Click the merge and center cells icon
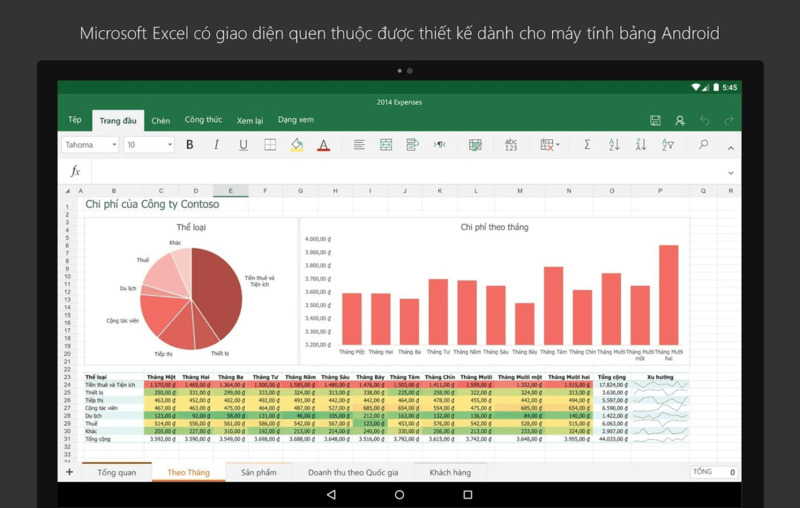This screenshot has width=800, height=508. pos(386,145)
